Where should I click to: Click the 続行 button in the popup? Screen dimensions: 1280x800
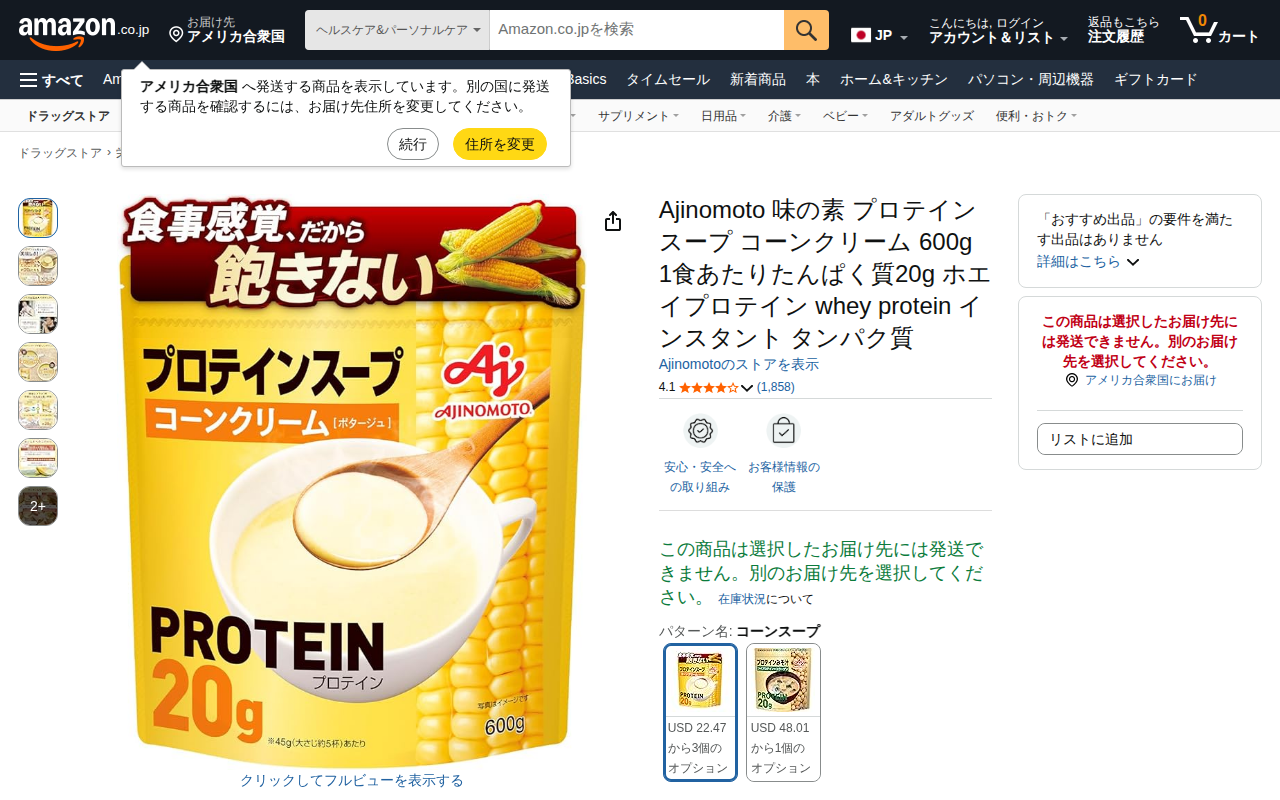pyautogui.click(x=413, y=144)
